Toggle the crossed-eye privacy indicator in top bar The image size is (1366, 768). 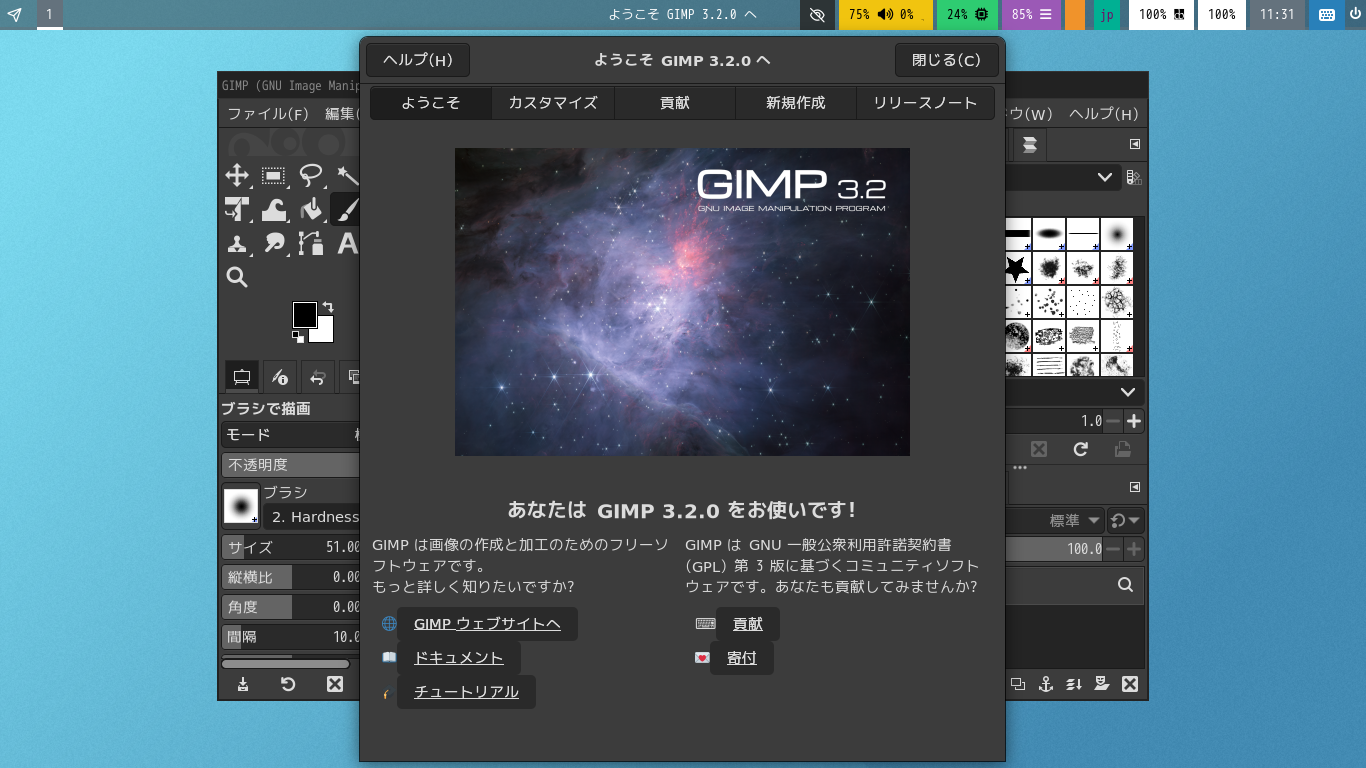(817, 15)
